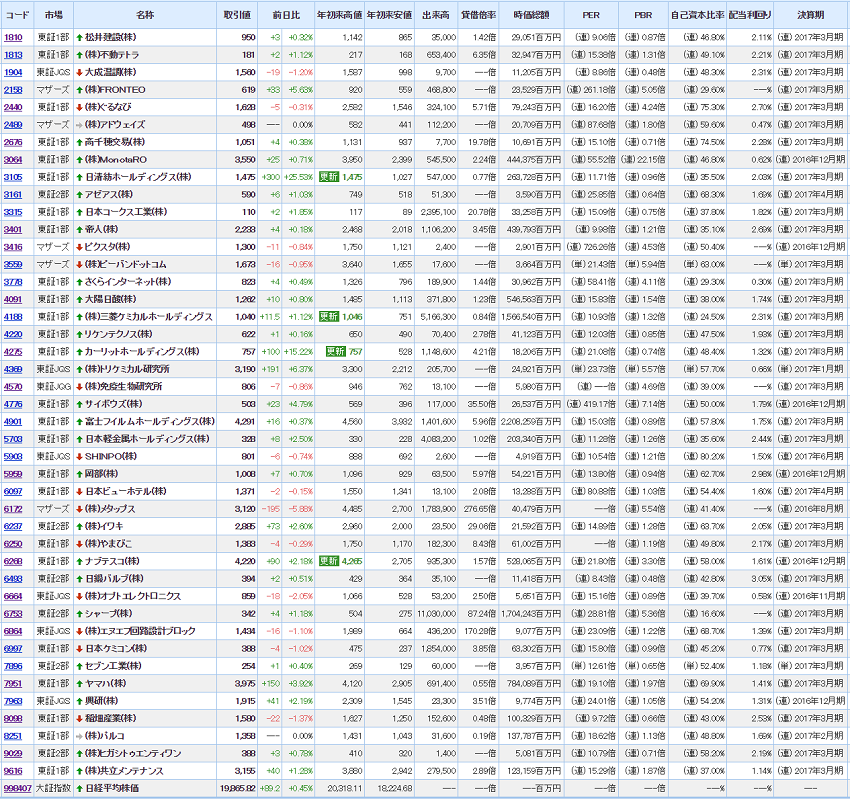850x800 pixels.
Task: Open stock code 4901 link
Action: click(13, 422)
